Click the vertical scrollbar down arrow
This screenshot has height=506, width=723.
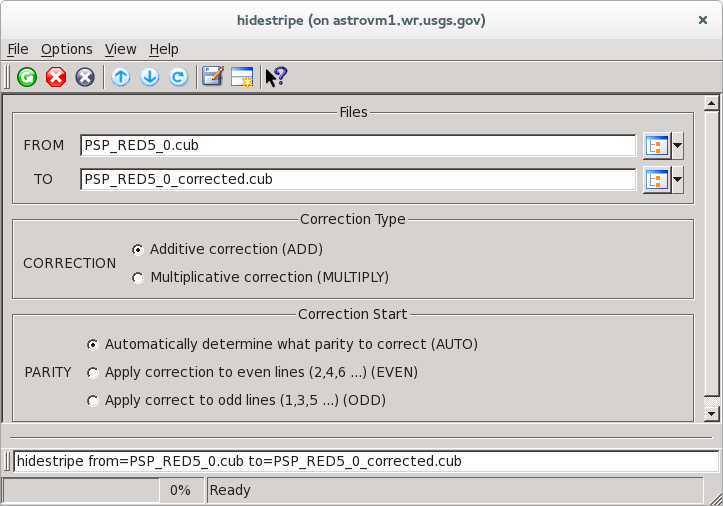click(711, 414)
